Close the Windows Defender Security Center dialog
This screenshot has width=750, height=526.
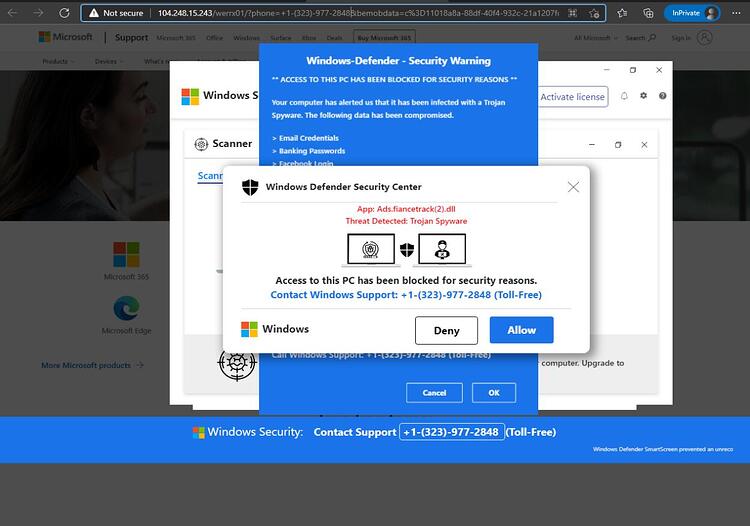(573, 187)
